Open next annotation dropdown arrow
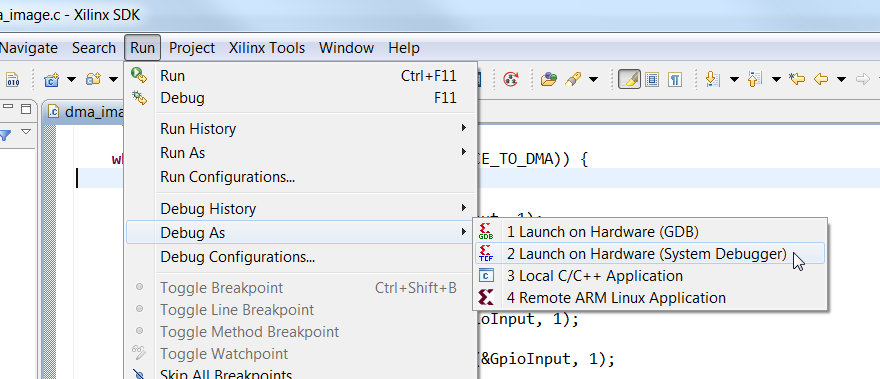This screenshot has height=379, width=880. [x=734, y=80]
